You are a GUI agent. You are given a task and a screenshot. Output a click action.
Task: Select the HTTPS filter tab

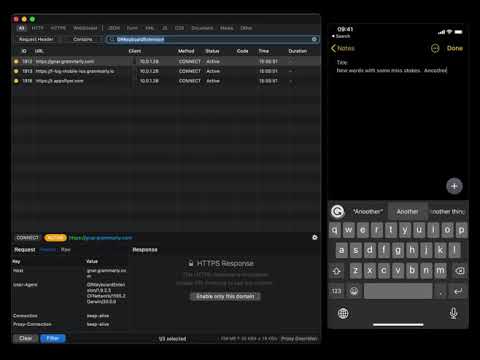[58, 28]
